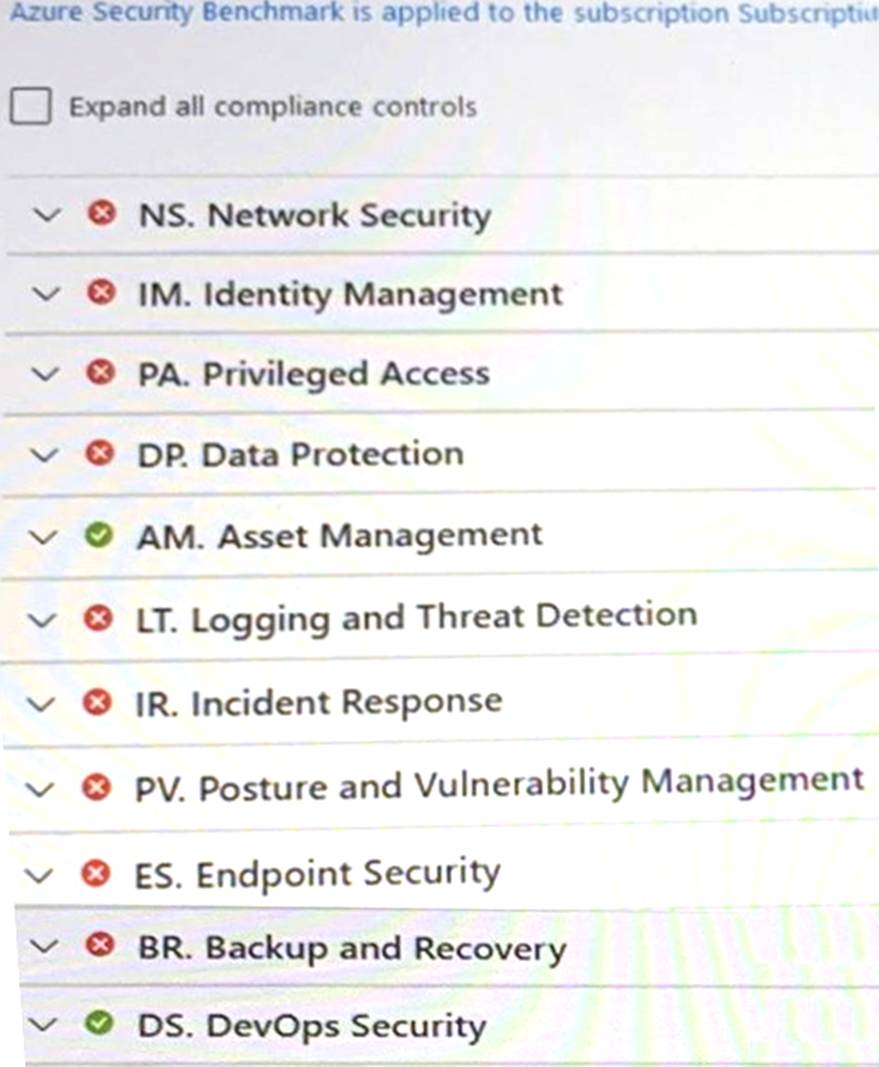The height and width of the screenshot is (1067, 879).
Task: Click the red failed icon beside Network Security
Action: click(x=100, y=214)
